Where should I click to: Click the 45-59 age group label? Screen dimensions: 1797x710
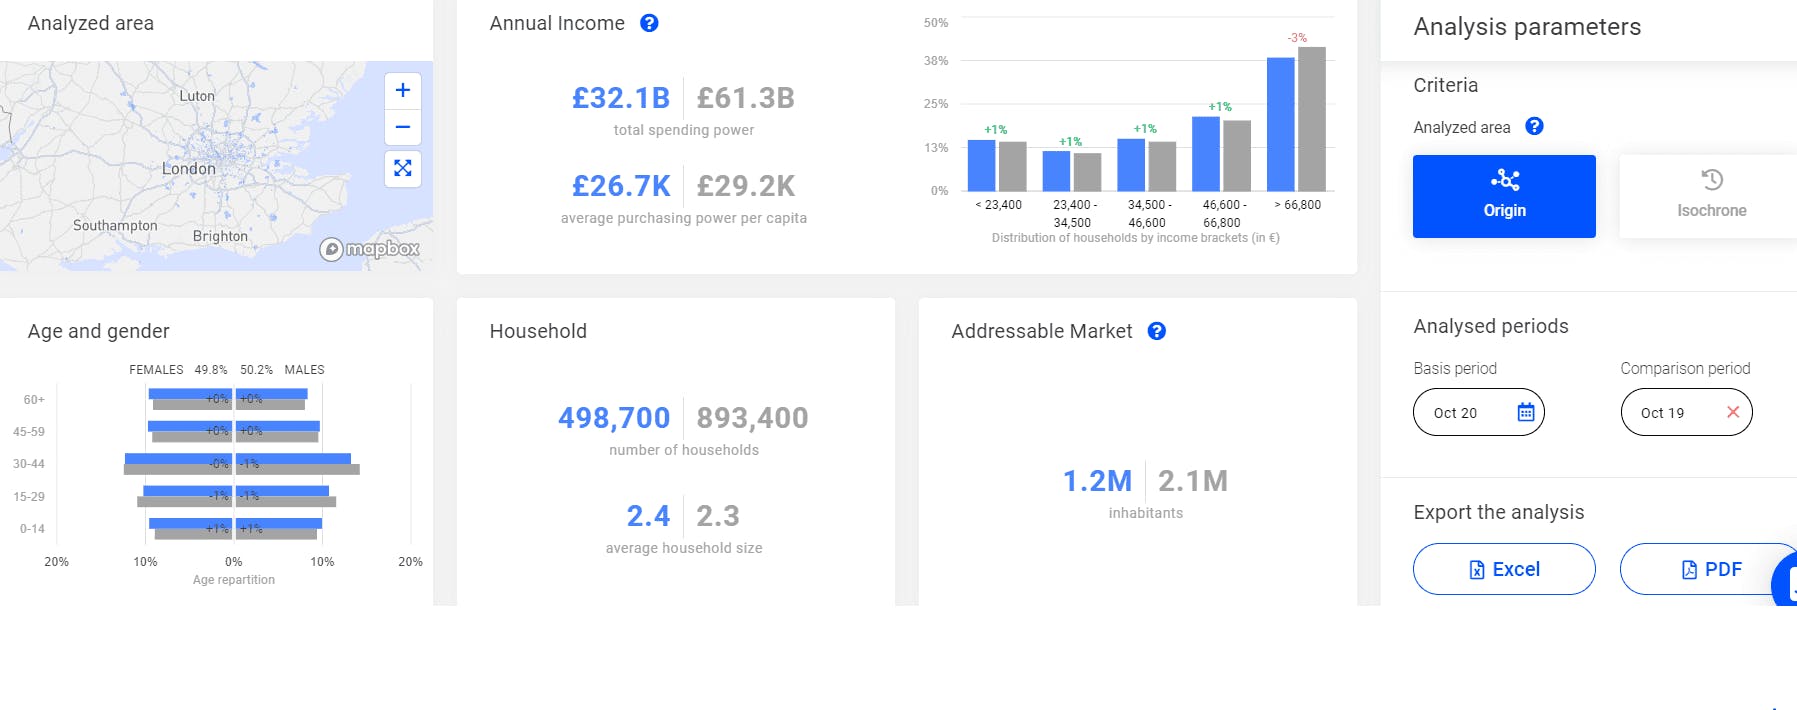(29, 432)
